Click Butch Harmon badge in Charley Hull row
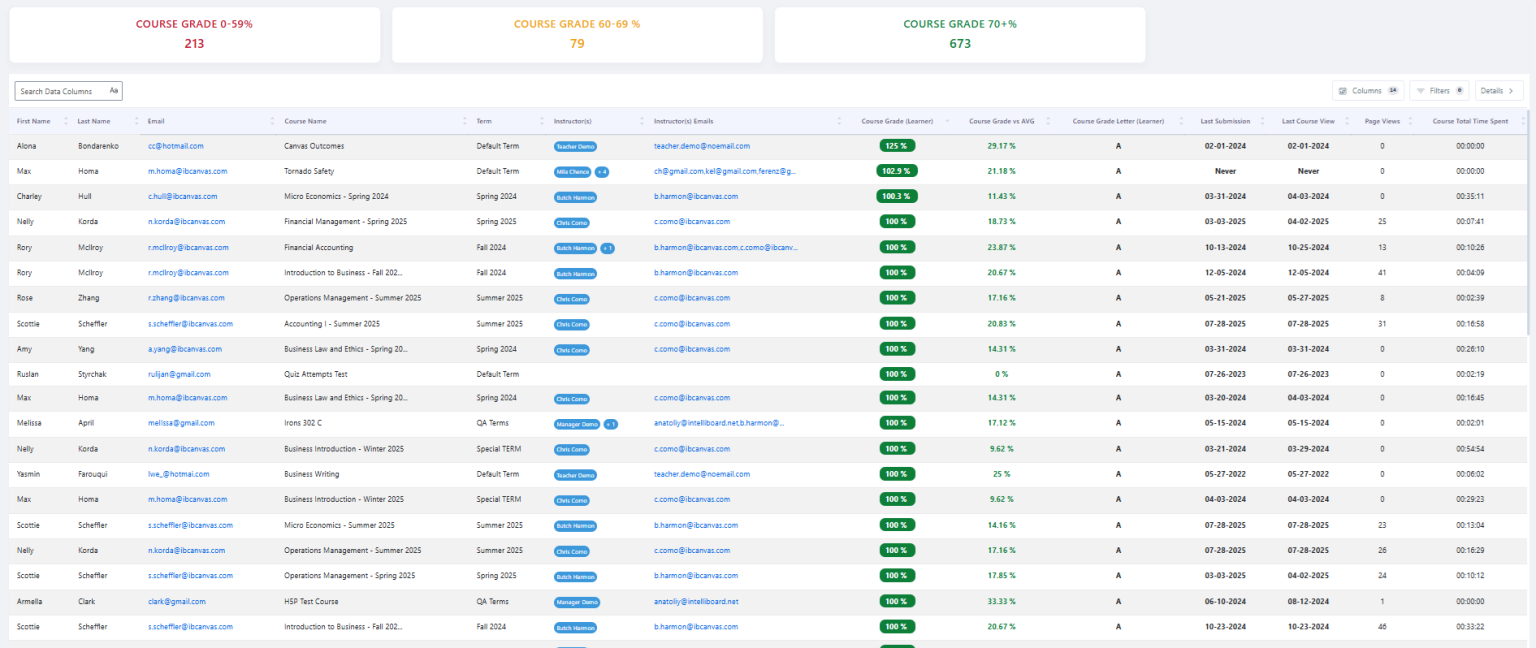The image size is (1536, 648). pyautogui.click(x=575, y=197)
